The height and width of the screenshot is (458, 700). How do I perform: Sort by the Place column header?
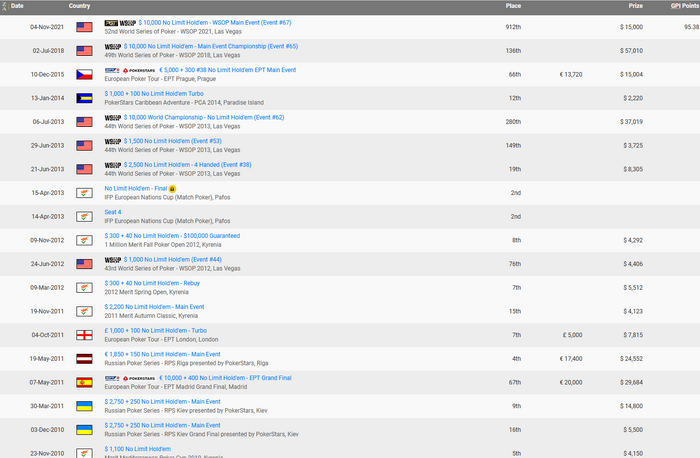(513, 6)
